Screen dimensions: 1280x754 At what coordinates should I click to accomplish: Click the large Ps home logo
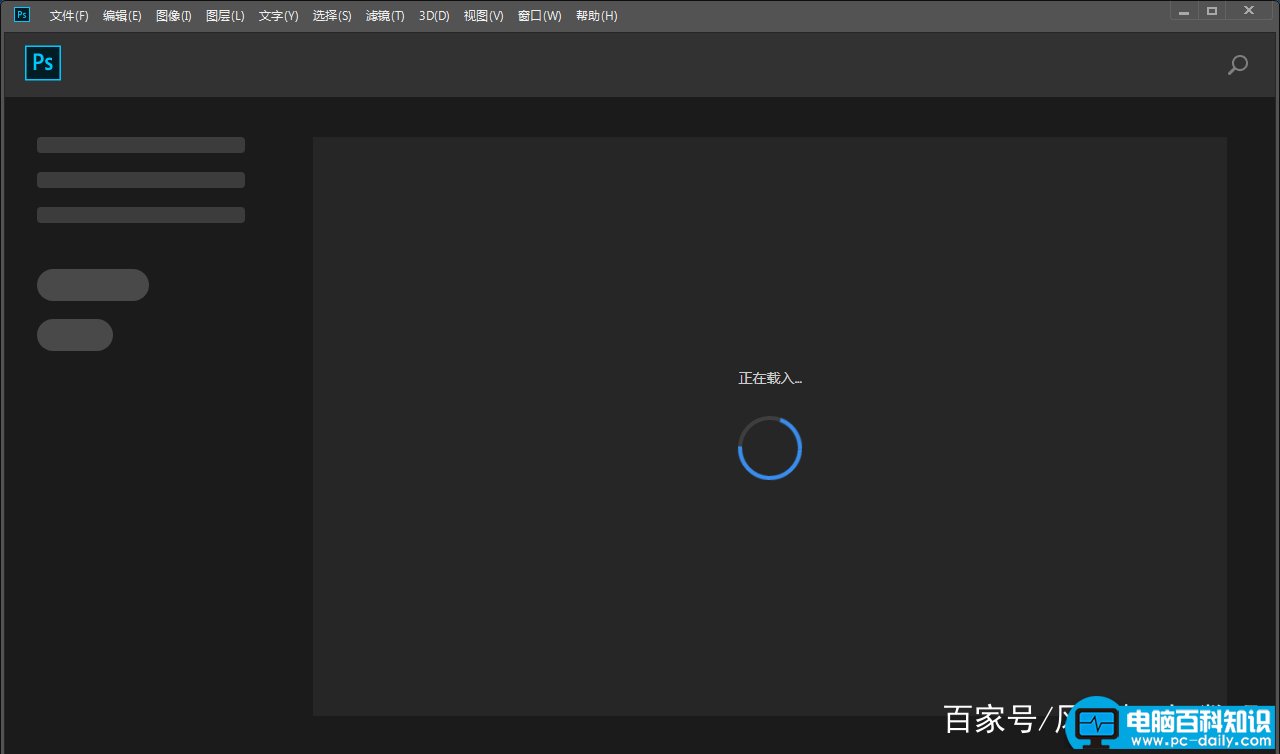[43, 63]
